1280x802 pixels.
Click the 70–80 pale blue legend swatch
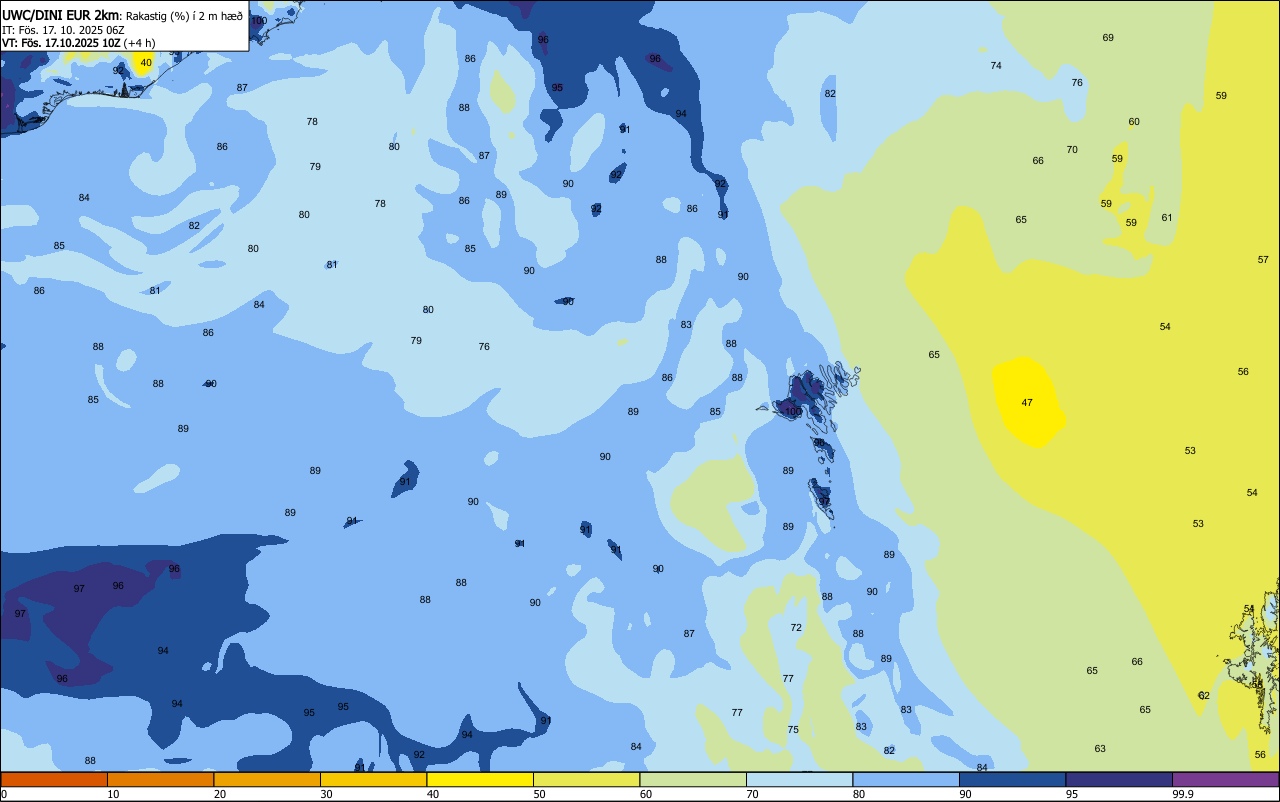tap(799, 779)
